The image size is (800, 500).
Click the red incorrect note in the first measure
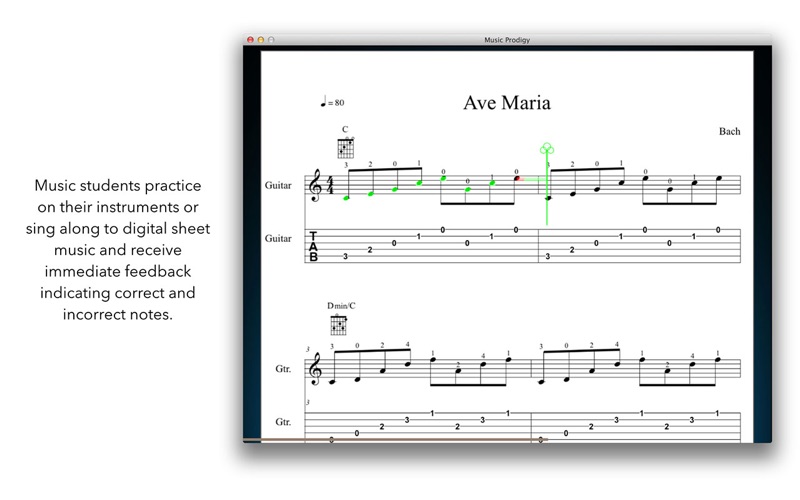518,179
